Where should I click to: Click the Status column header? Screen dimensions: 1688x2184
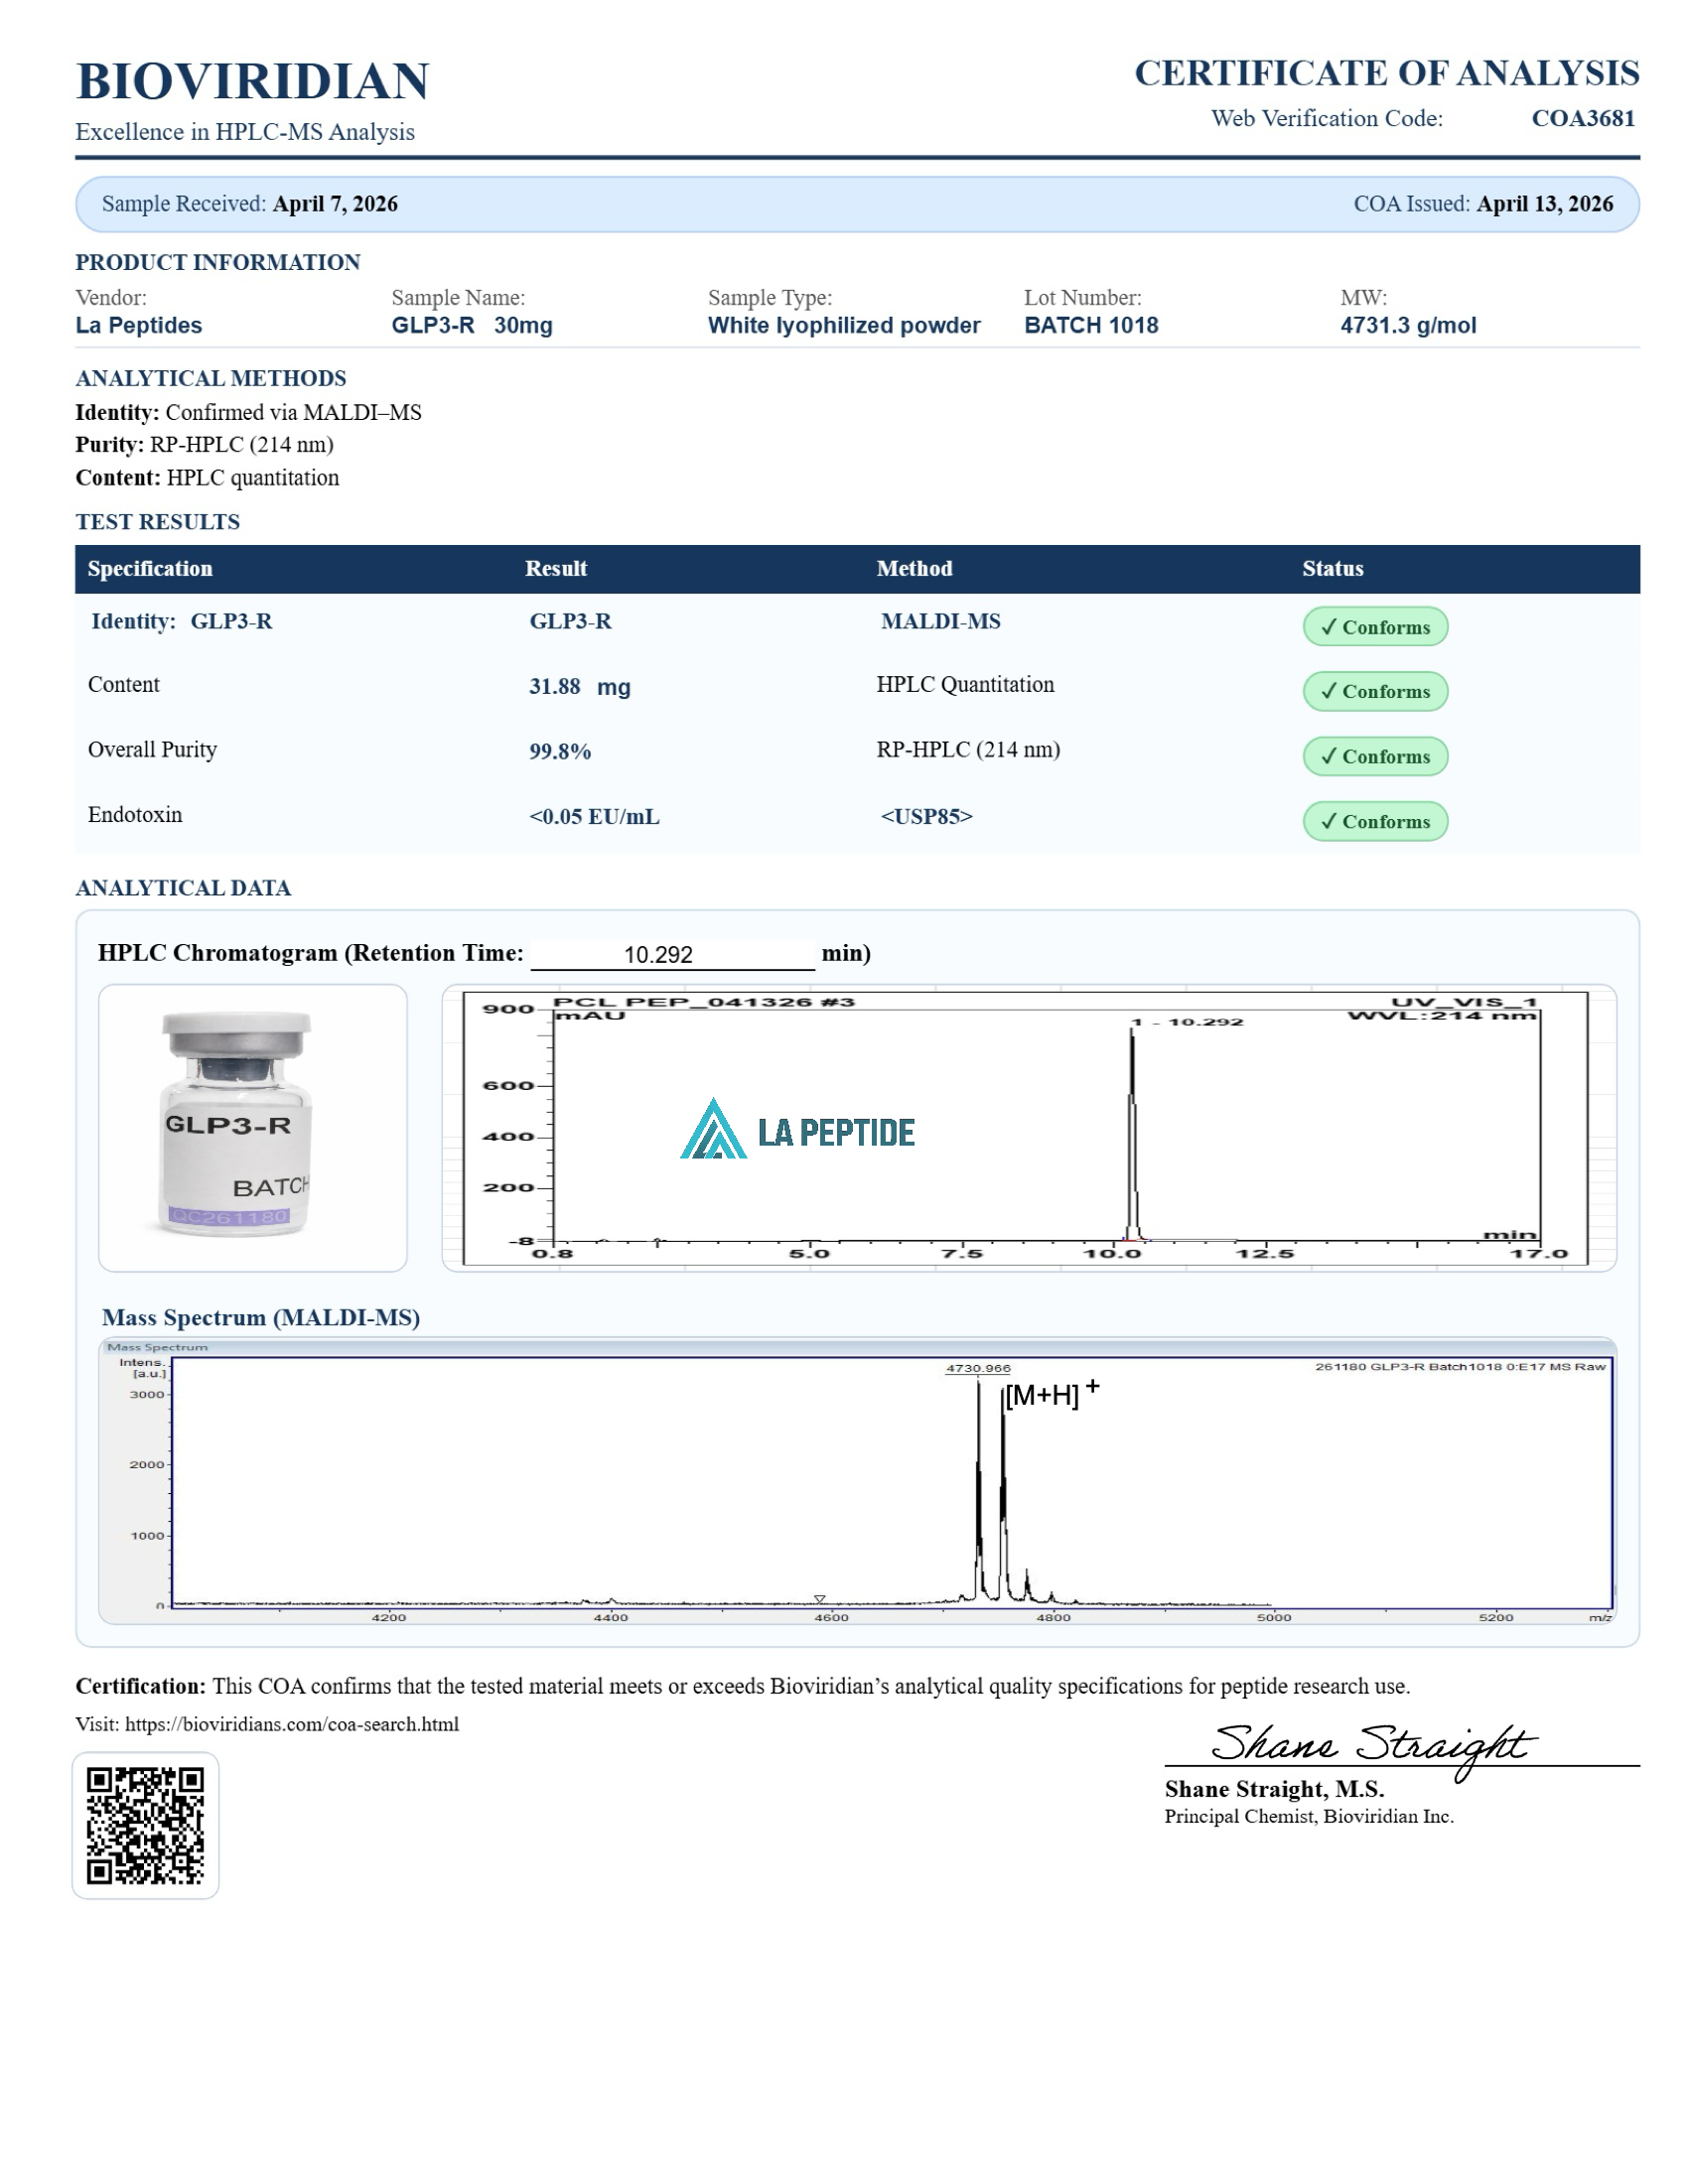[x=1332, y=568]
